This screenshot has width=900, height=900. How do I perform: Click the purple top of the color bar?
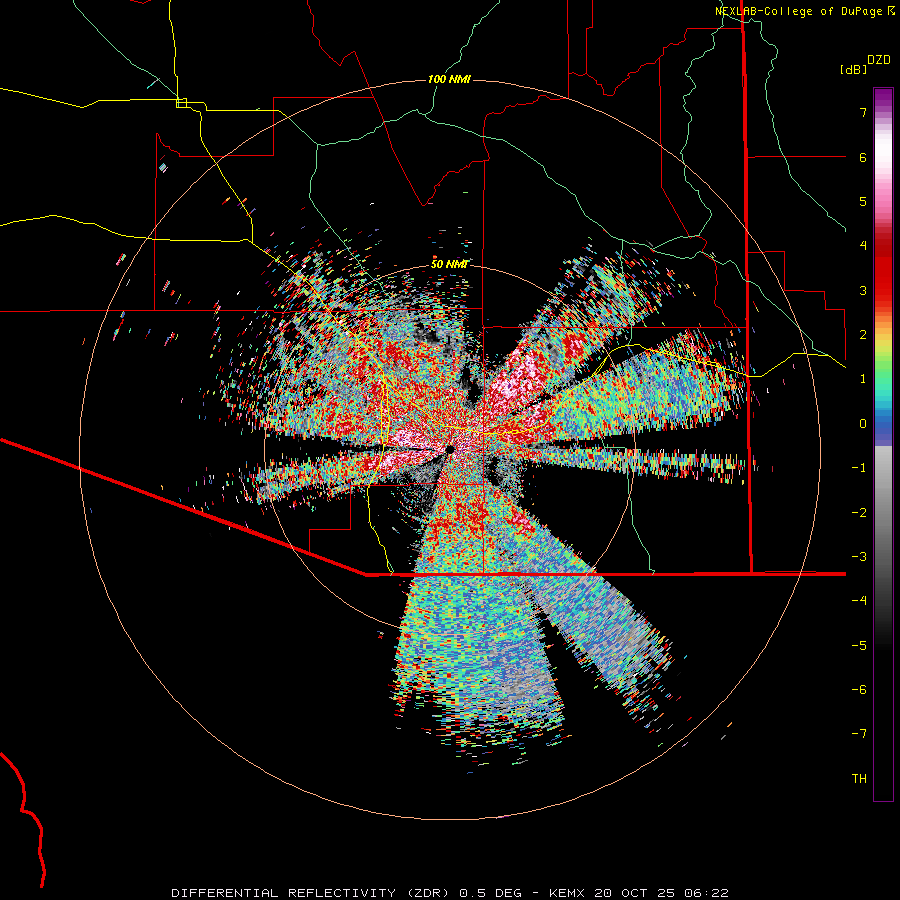883,99
